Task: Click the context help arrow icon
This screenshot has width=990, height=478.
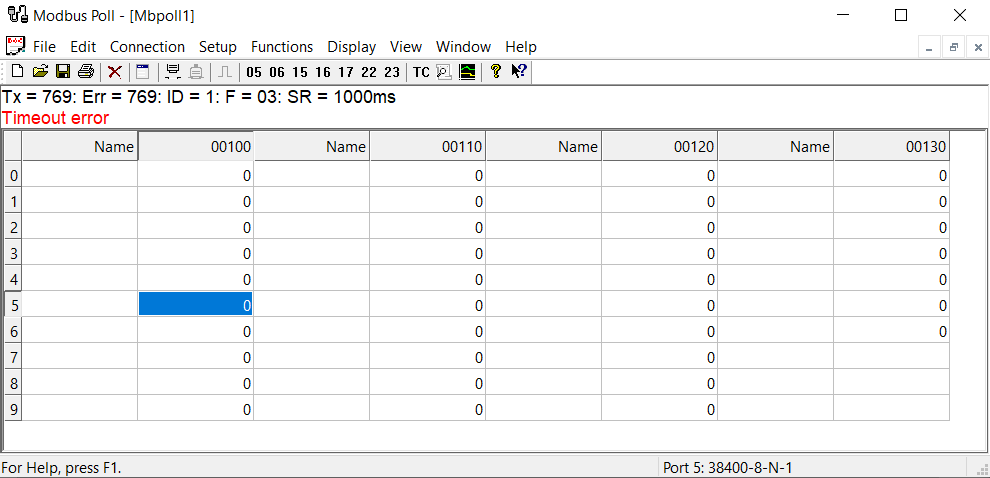Action: click(x=519, y=72)
